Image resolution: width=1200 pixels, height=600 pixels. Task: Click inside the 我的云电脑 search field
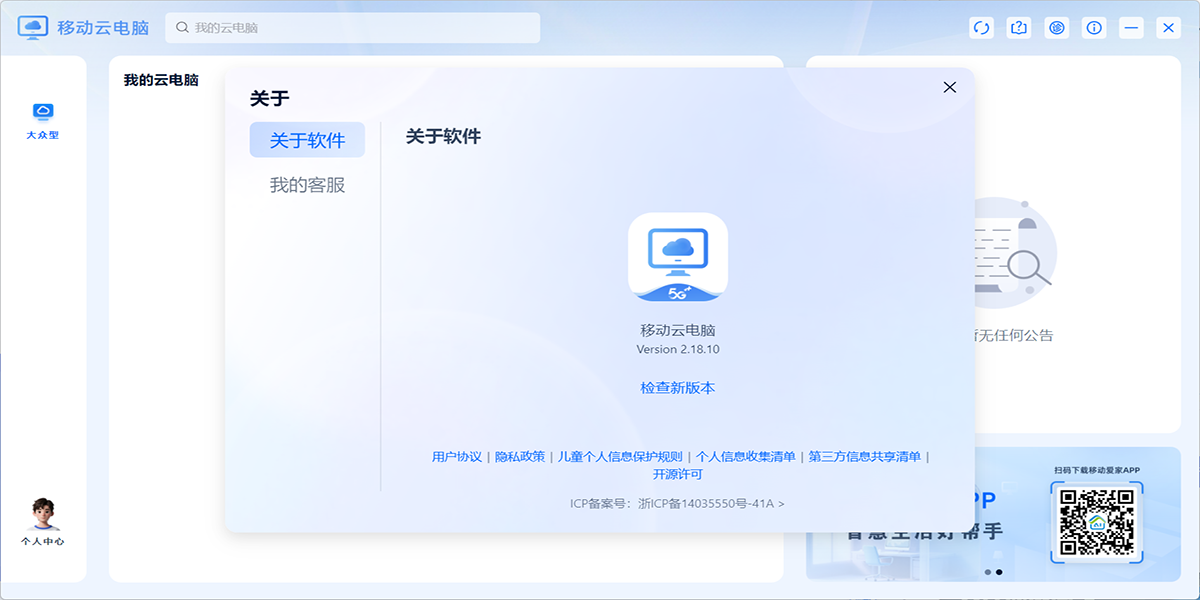350,27
